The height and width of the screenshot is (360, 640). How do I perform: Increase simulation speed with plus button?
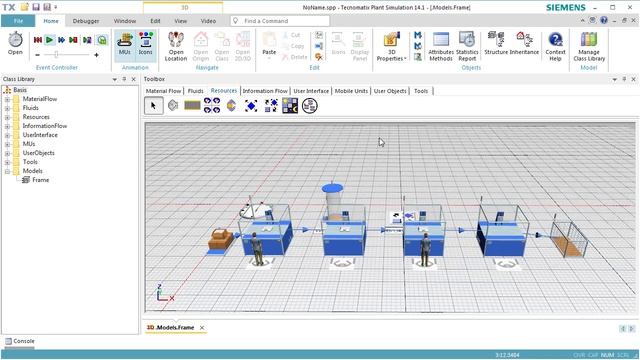(96, 55)
